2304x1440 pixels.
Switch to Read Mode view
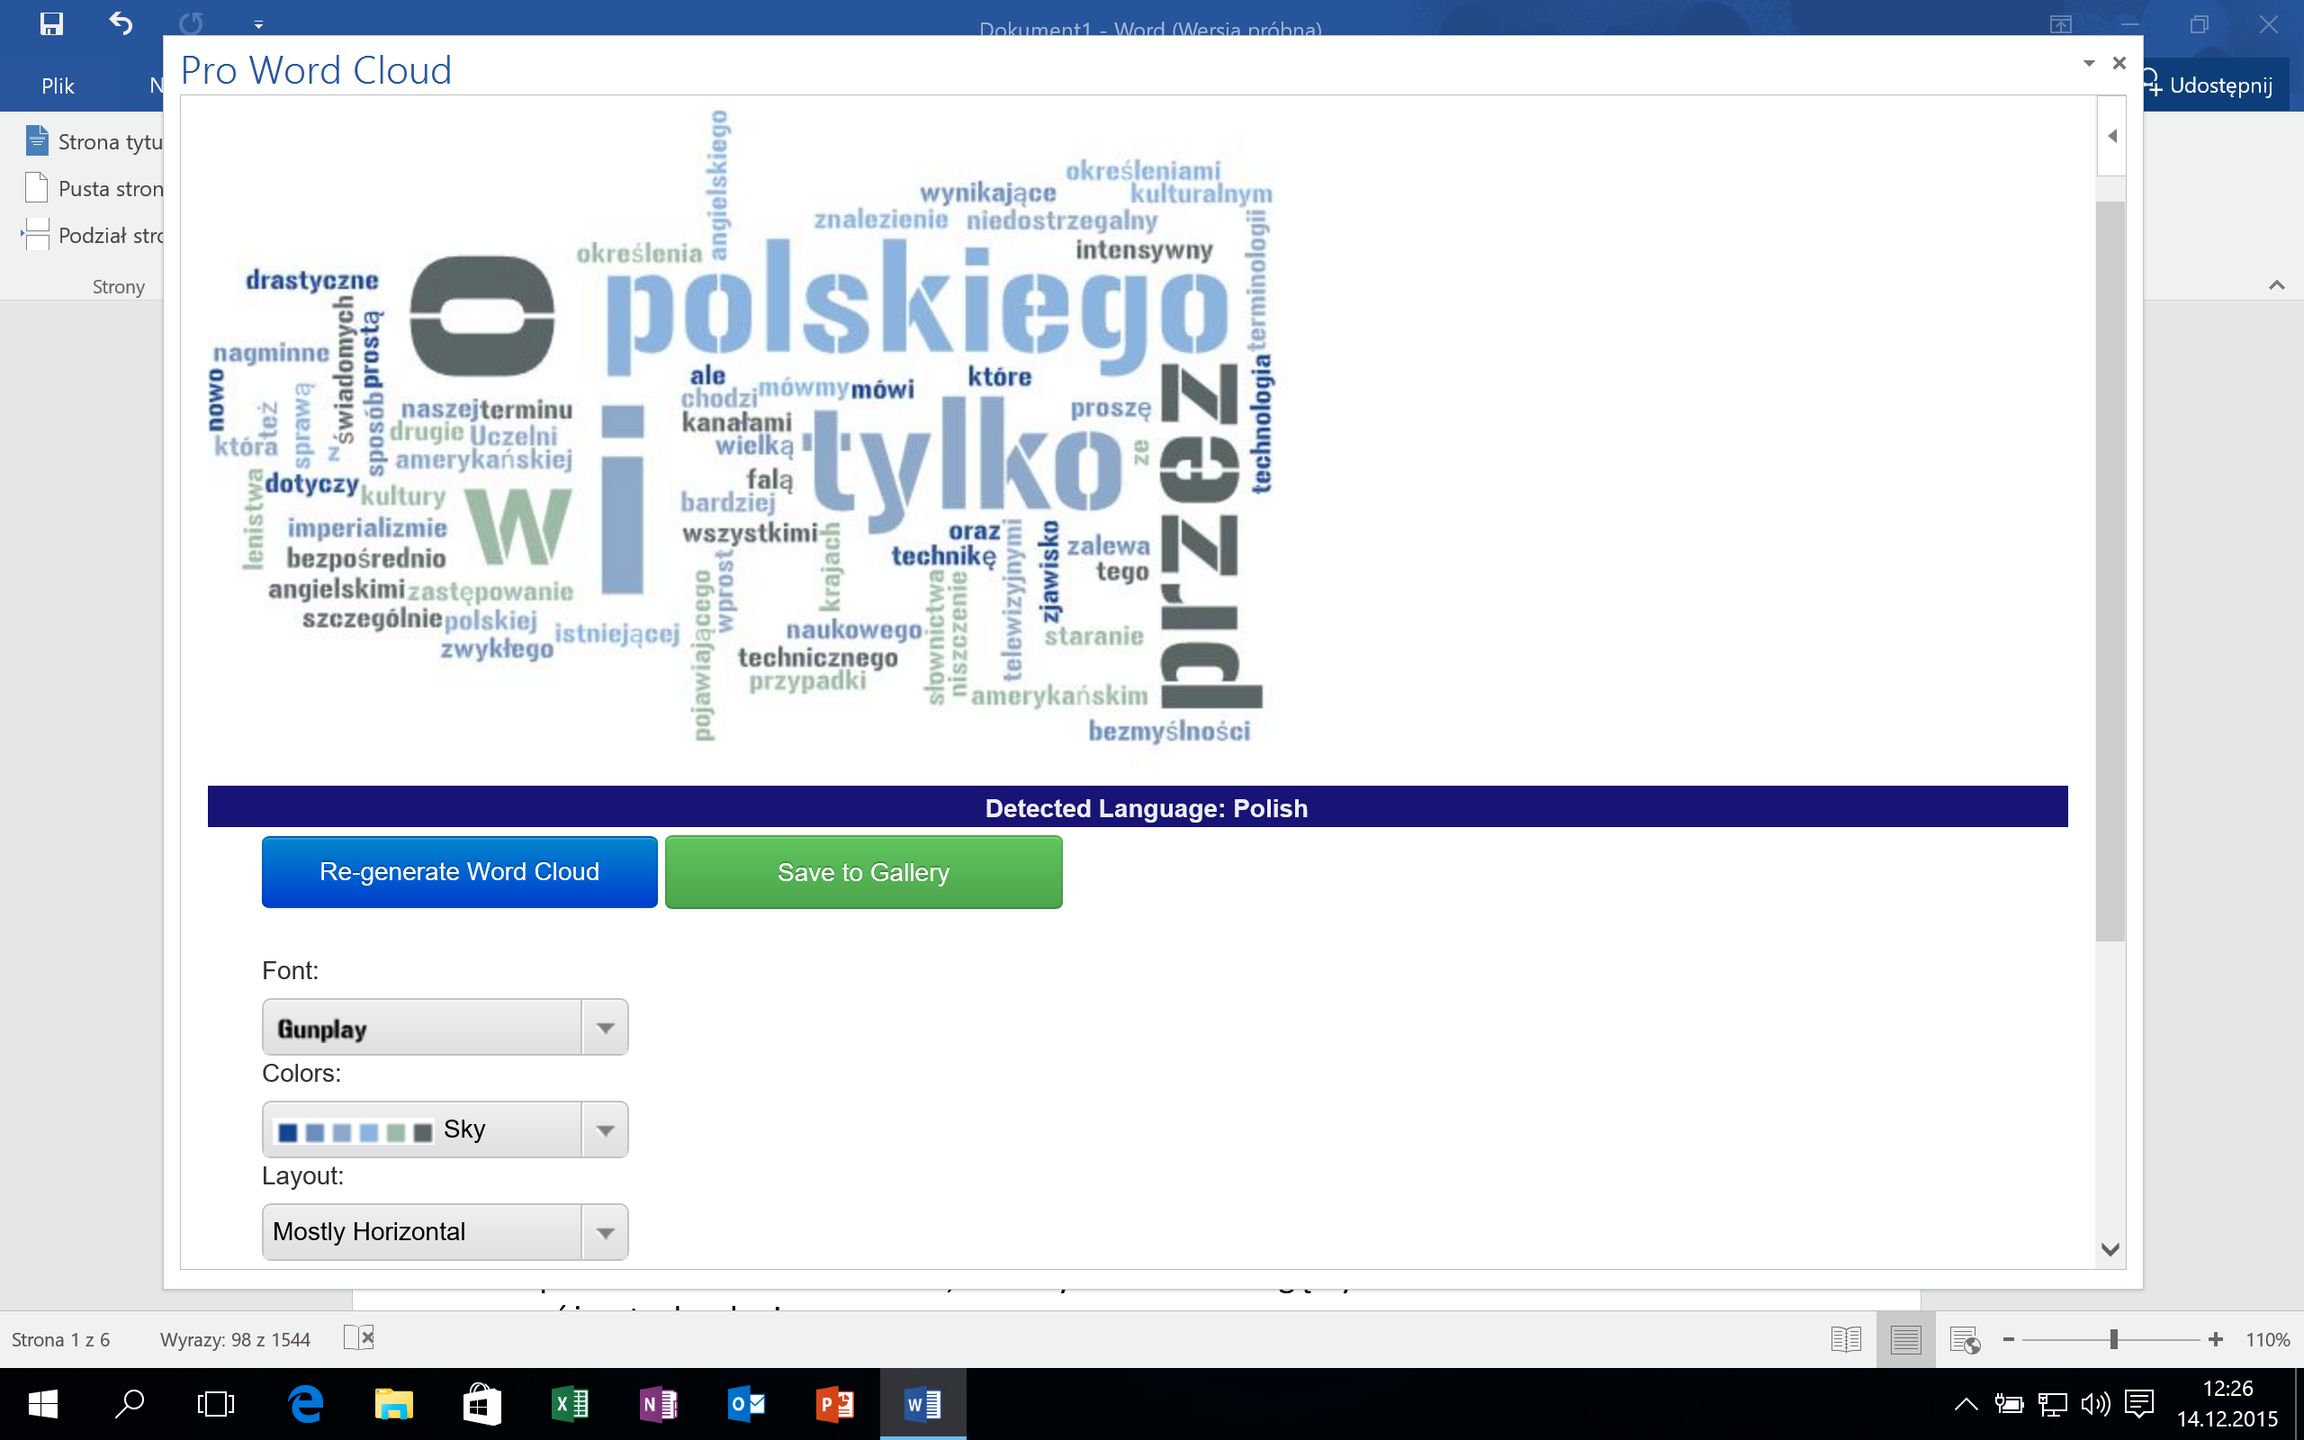(1845, 1339)
